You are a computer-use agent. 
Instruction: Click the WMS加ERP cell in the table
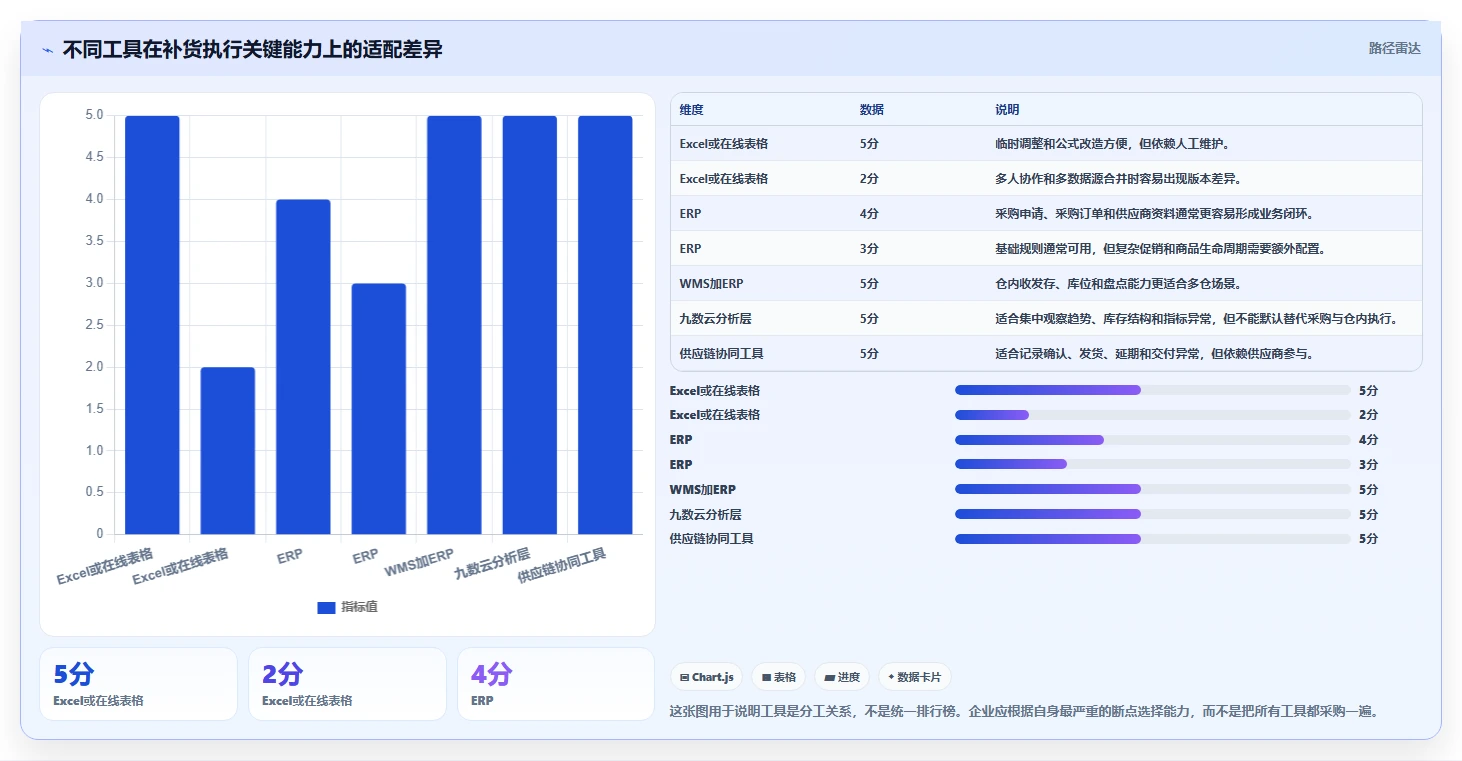pos(711,284)
